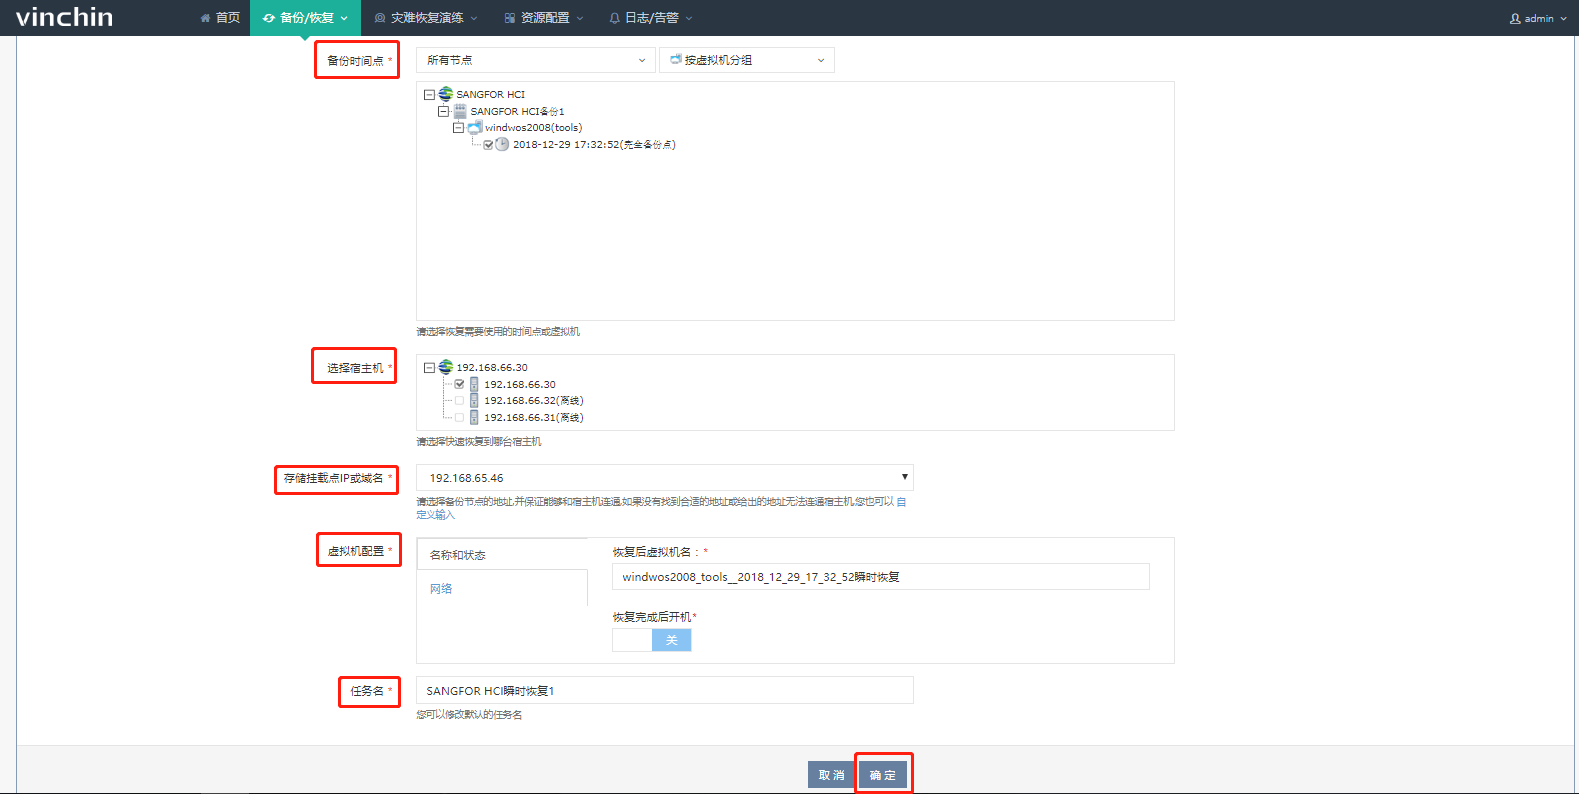The image size is (1579, 794).
Task: Click the restore icon beside 备份/恢复
Action: pos(269,18)
